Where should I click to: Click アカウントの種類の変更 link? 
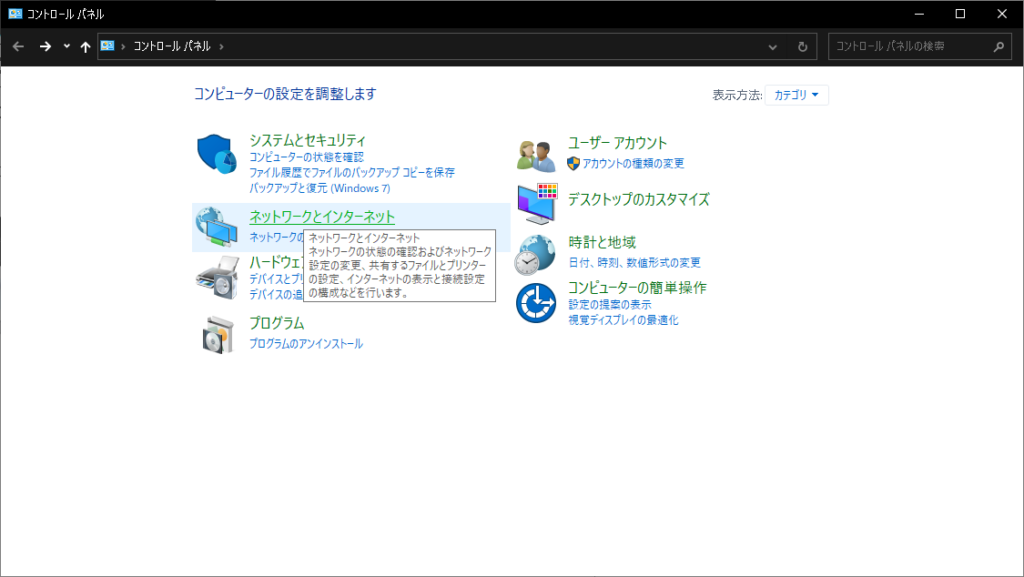coord(633,164)
